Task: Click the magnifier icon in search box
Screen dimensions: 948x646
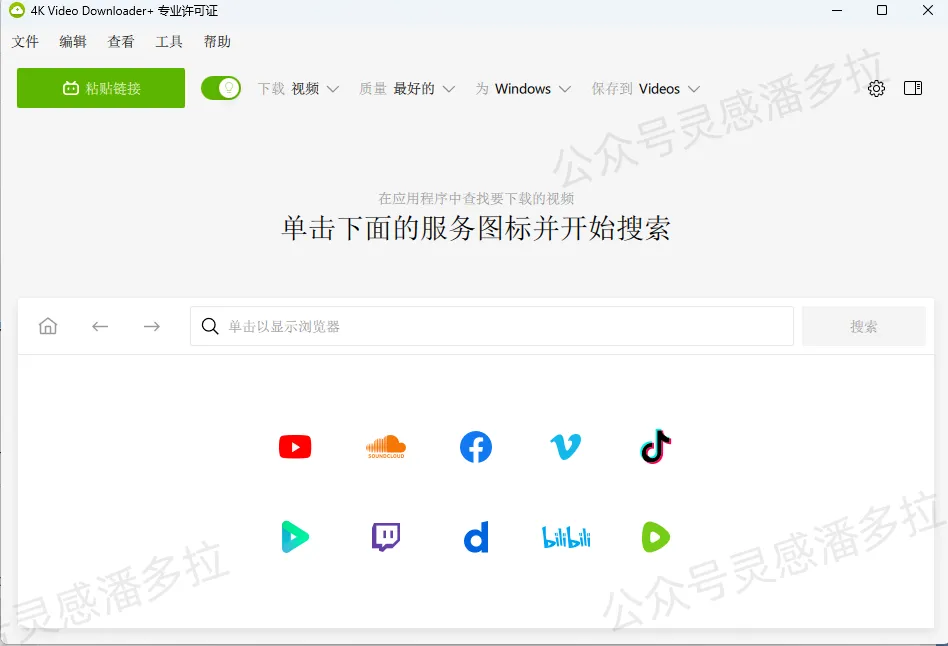Action: [210, 326]
